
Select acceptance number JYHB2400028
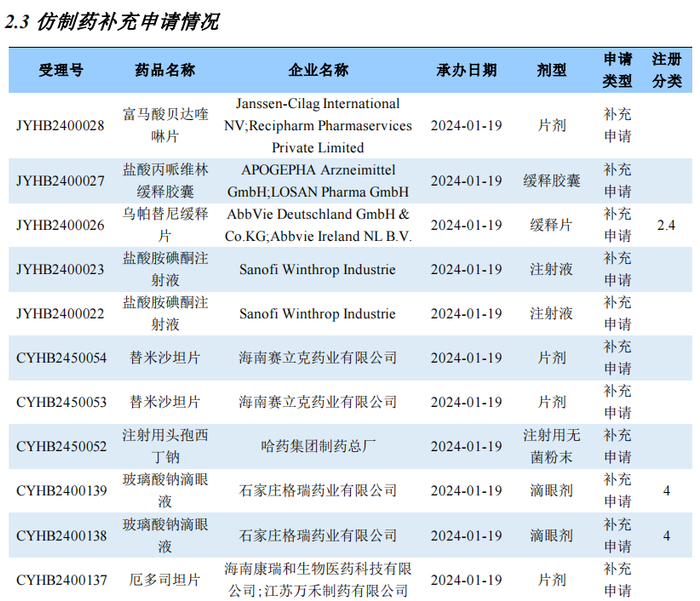(60, 125)
